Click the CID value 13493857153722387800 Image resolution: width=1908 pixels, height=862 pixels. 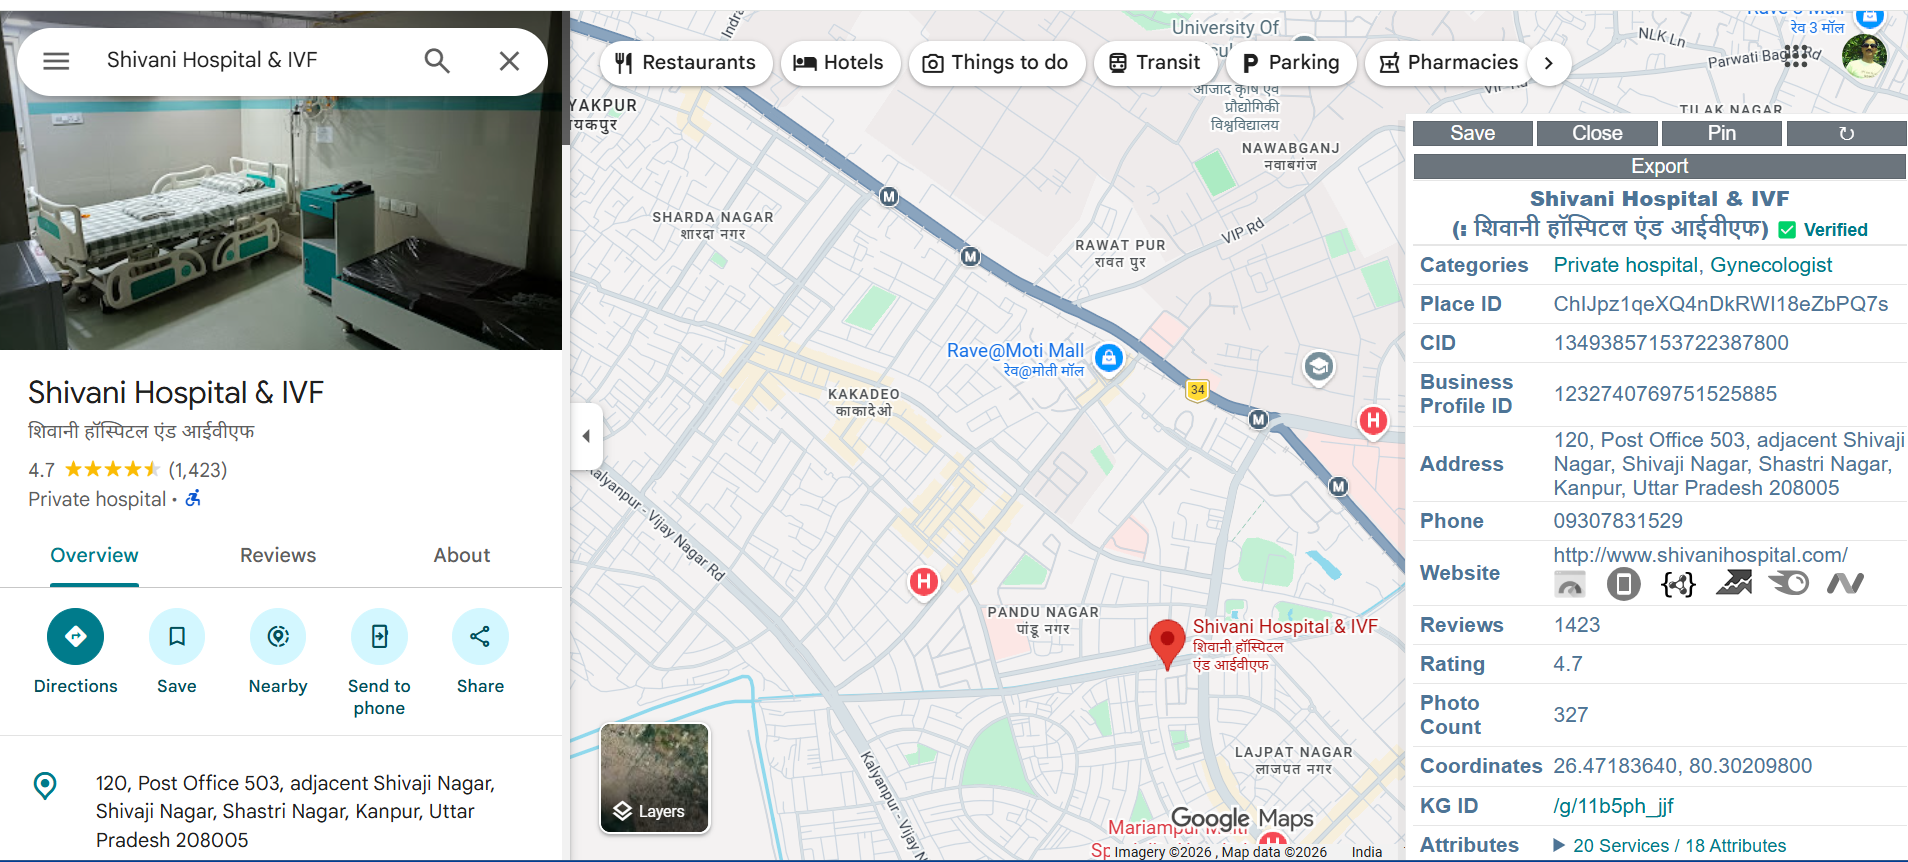pos(1671,343)
